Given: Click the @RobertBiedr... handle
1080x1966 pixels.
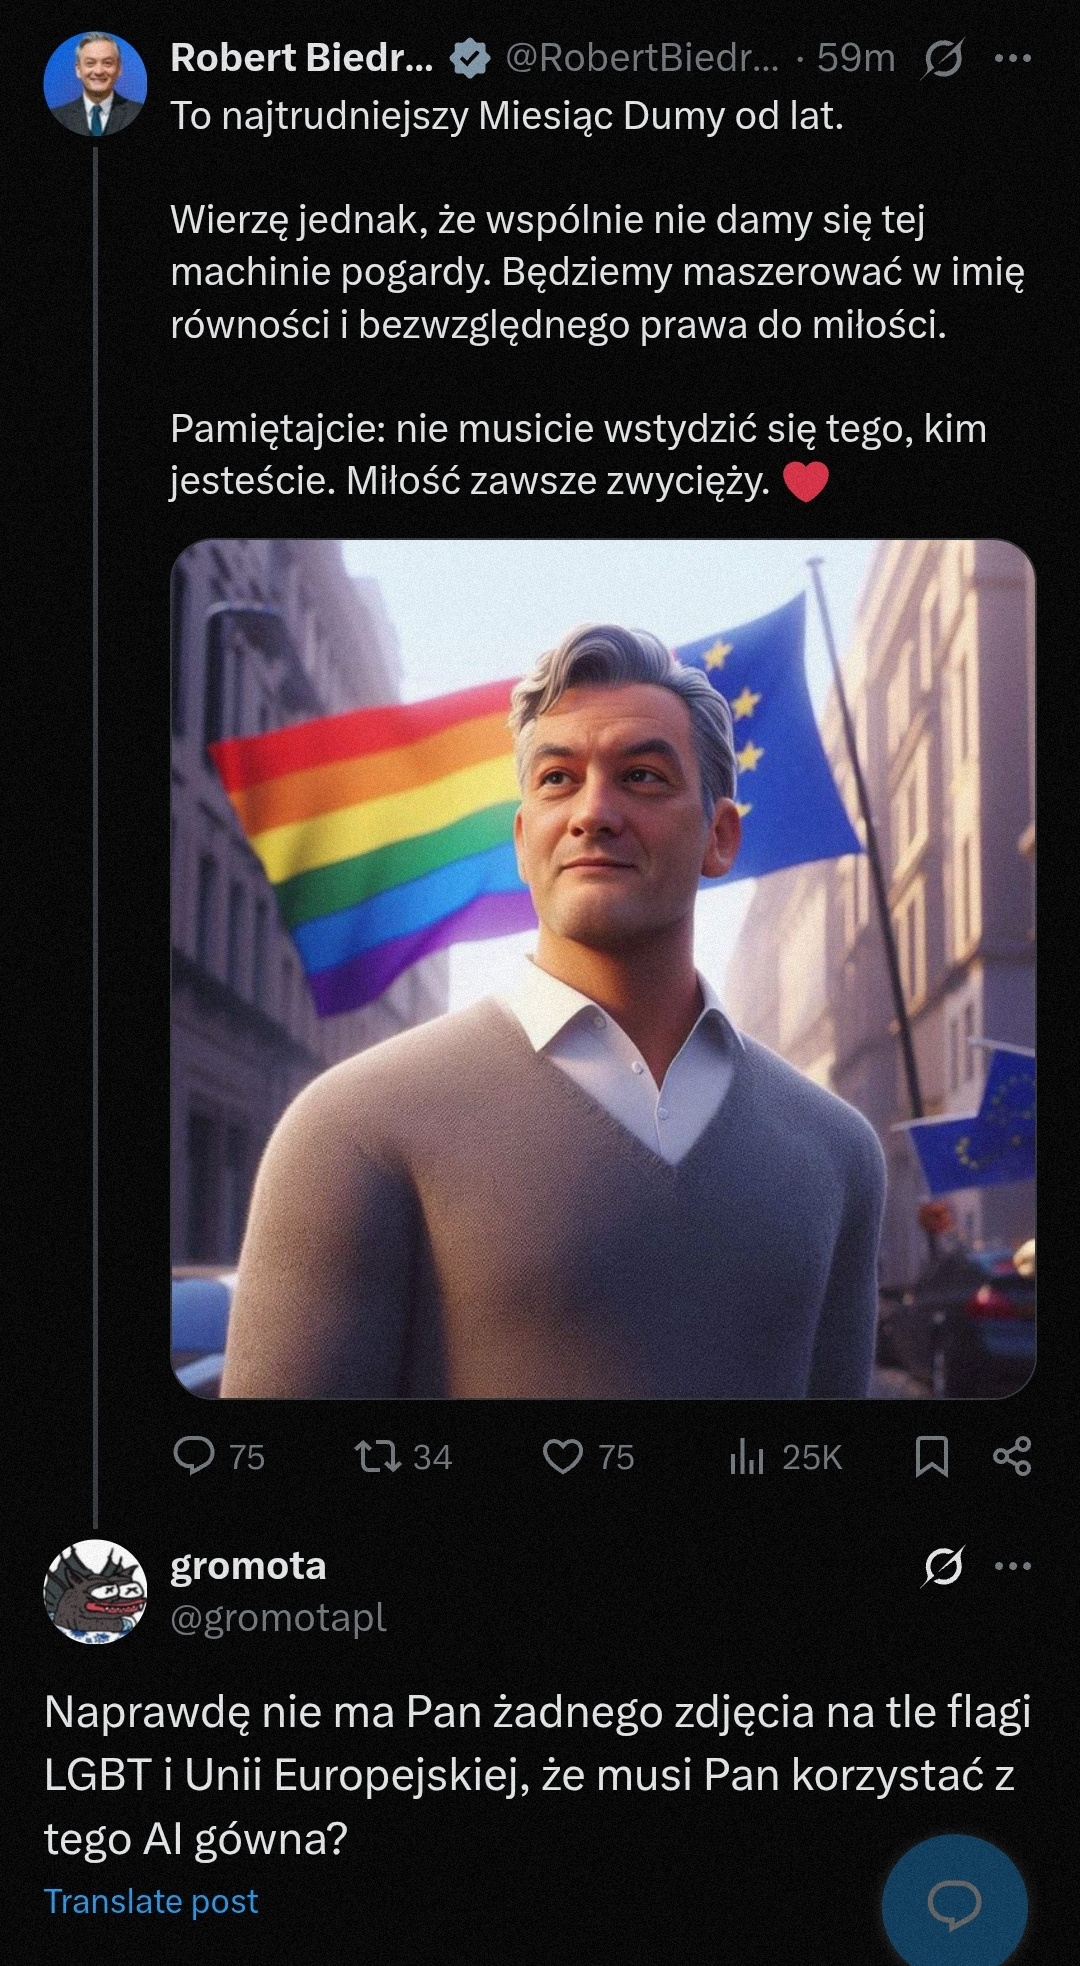Looking at the screenshot, I should click(641, 59).
